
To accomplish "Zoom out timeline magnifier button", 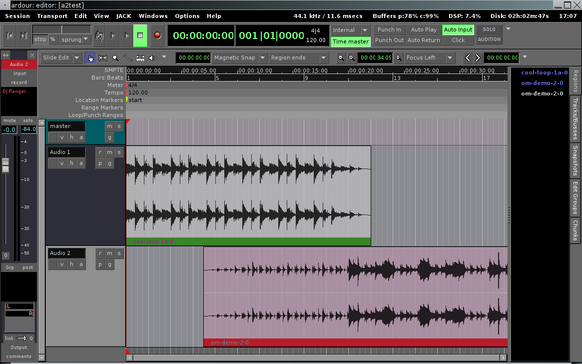I will pos(351,58).
